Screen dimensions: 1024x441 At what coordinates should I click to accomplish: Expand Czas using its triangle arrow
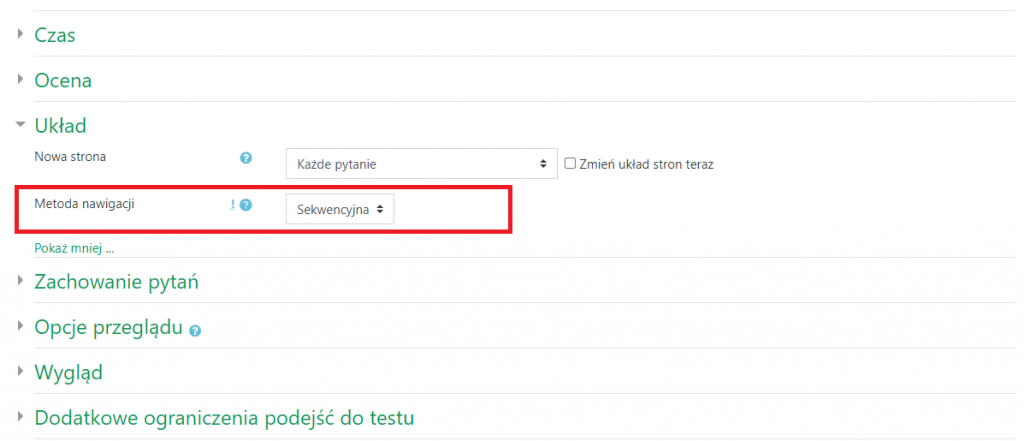21,33
